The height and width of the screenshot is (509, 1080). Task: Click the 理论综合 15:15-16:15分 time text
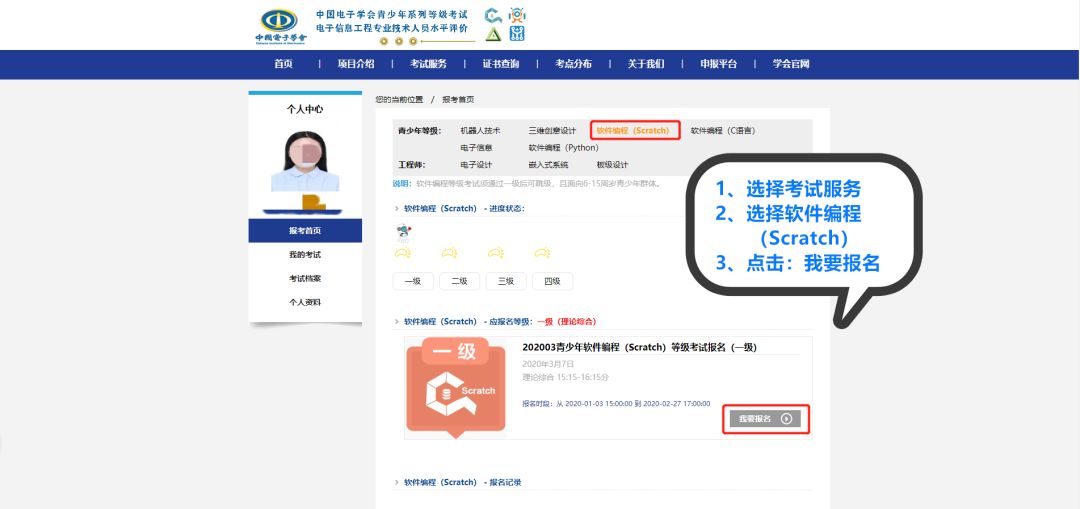[x=565, y=377]
